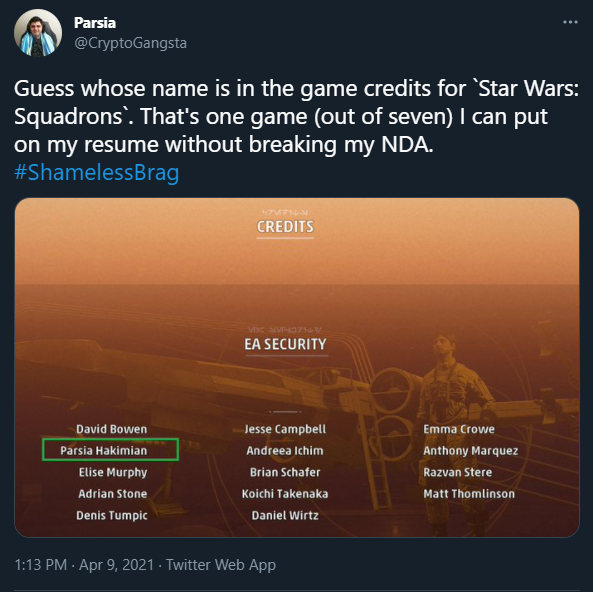
Task: Click the name Matt Thomlinson in credits
Action: pos(469,494)
